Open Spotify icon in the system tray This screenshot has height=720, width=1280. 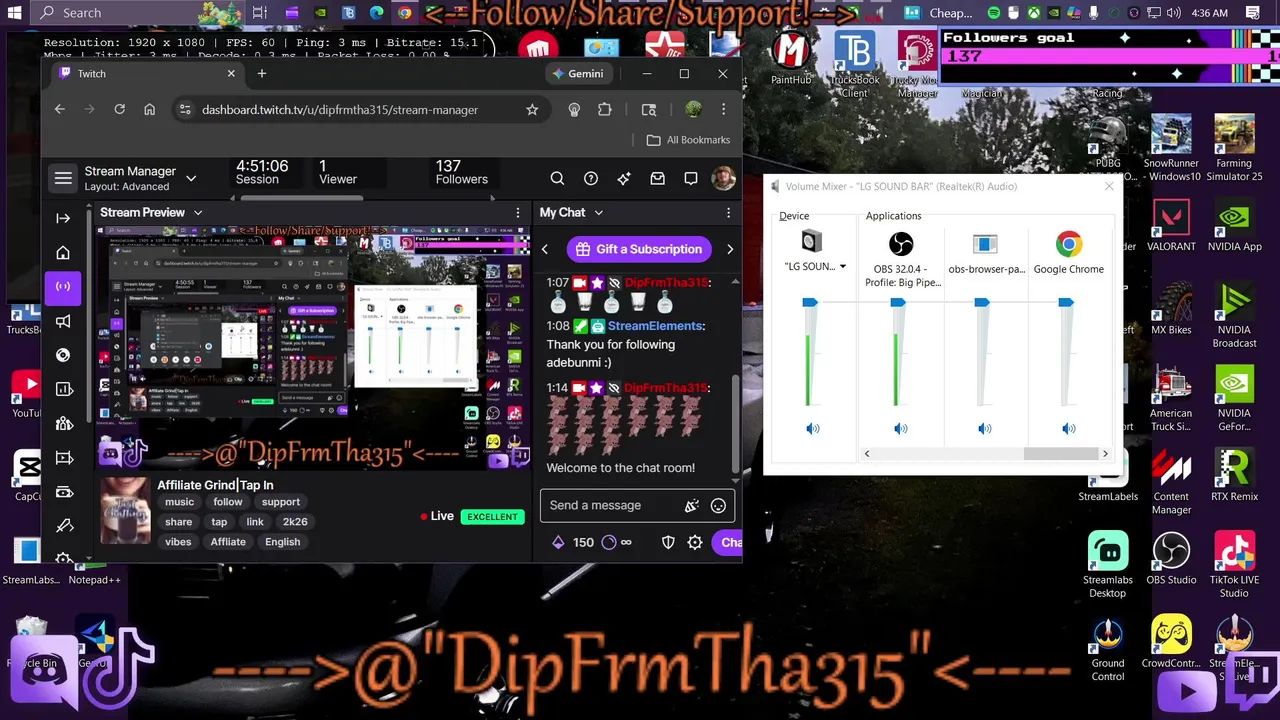pos(994,13)
